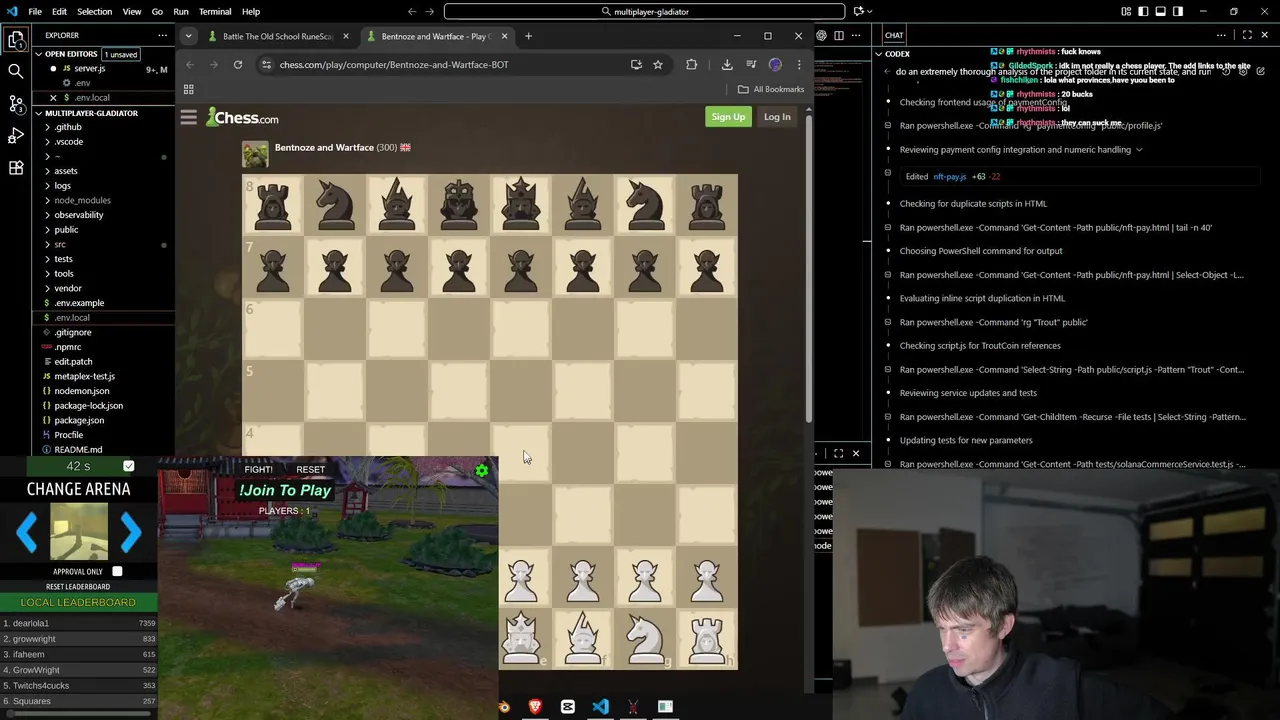Image resolution: width=1280 pixels, height=720 pixels.
Task: Open server.js in Open Editors
Action: (x=89, y=69)
